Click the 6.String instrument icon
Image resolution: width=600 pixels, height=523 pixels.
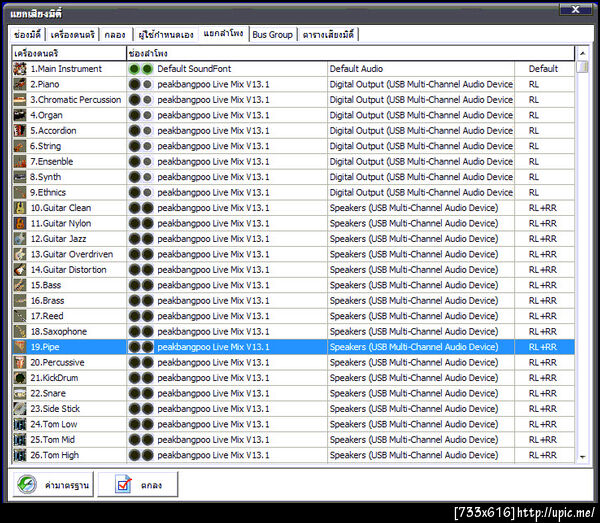pyautogui.click(x=20, y=146)
